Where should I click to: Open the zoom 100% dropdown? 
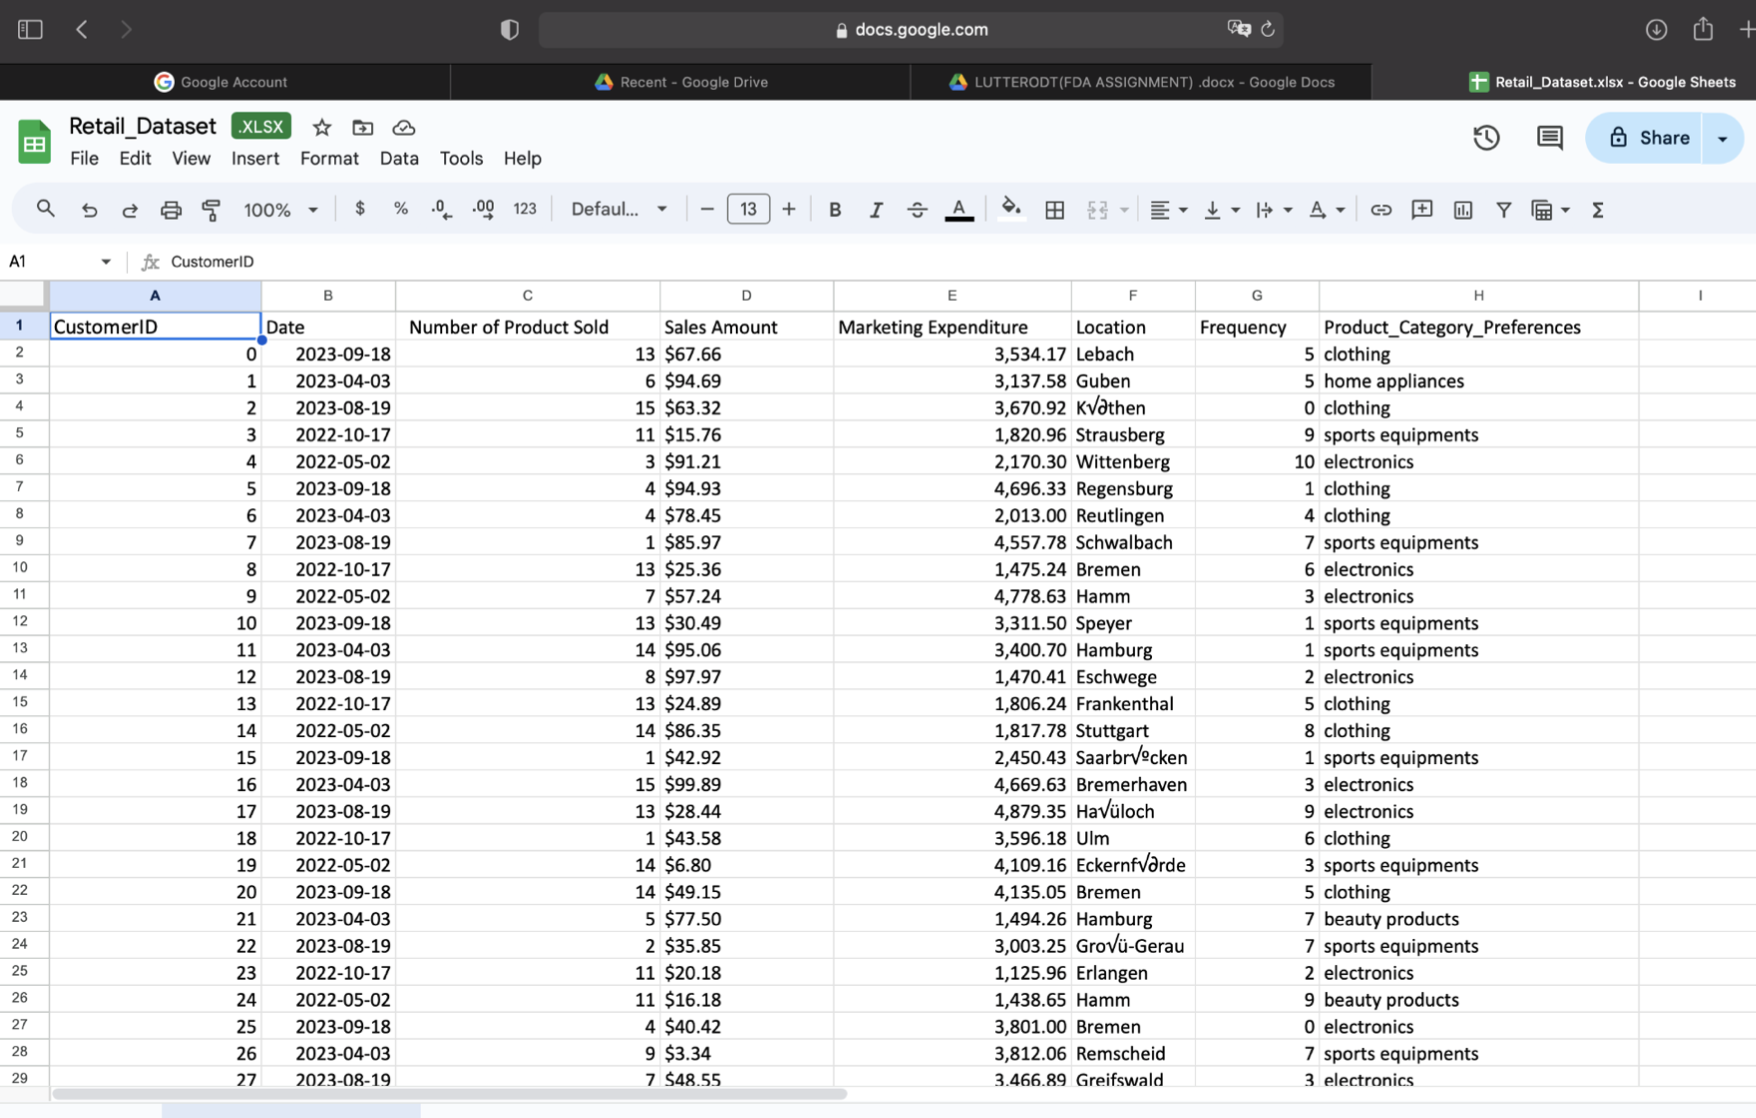click(x=280, y=210)
